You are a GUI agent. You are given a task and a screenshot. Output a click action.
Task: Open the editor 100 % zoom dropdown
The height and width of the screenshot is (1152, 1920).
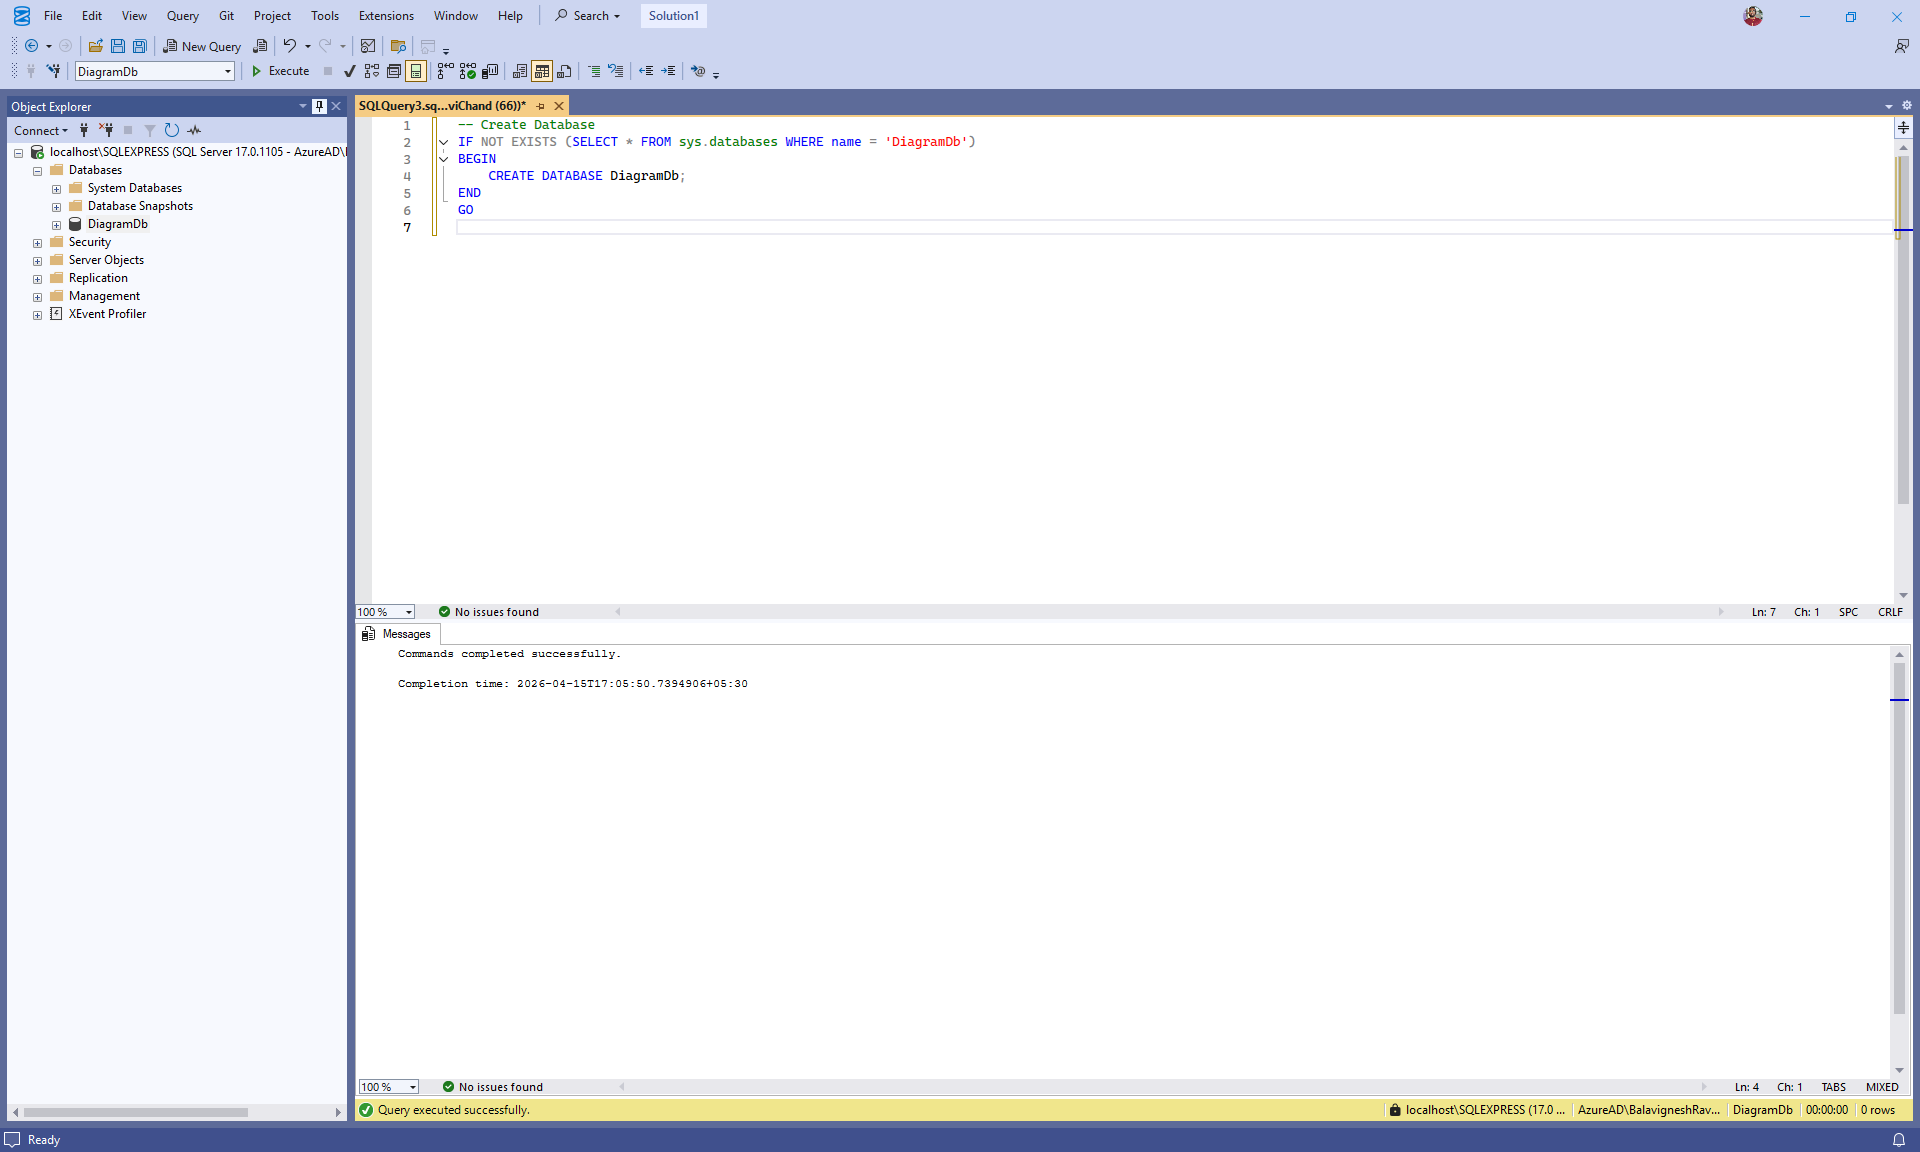click(409, 612)
